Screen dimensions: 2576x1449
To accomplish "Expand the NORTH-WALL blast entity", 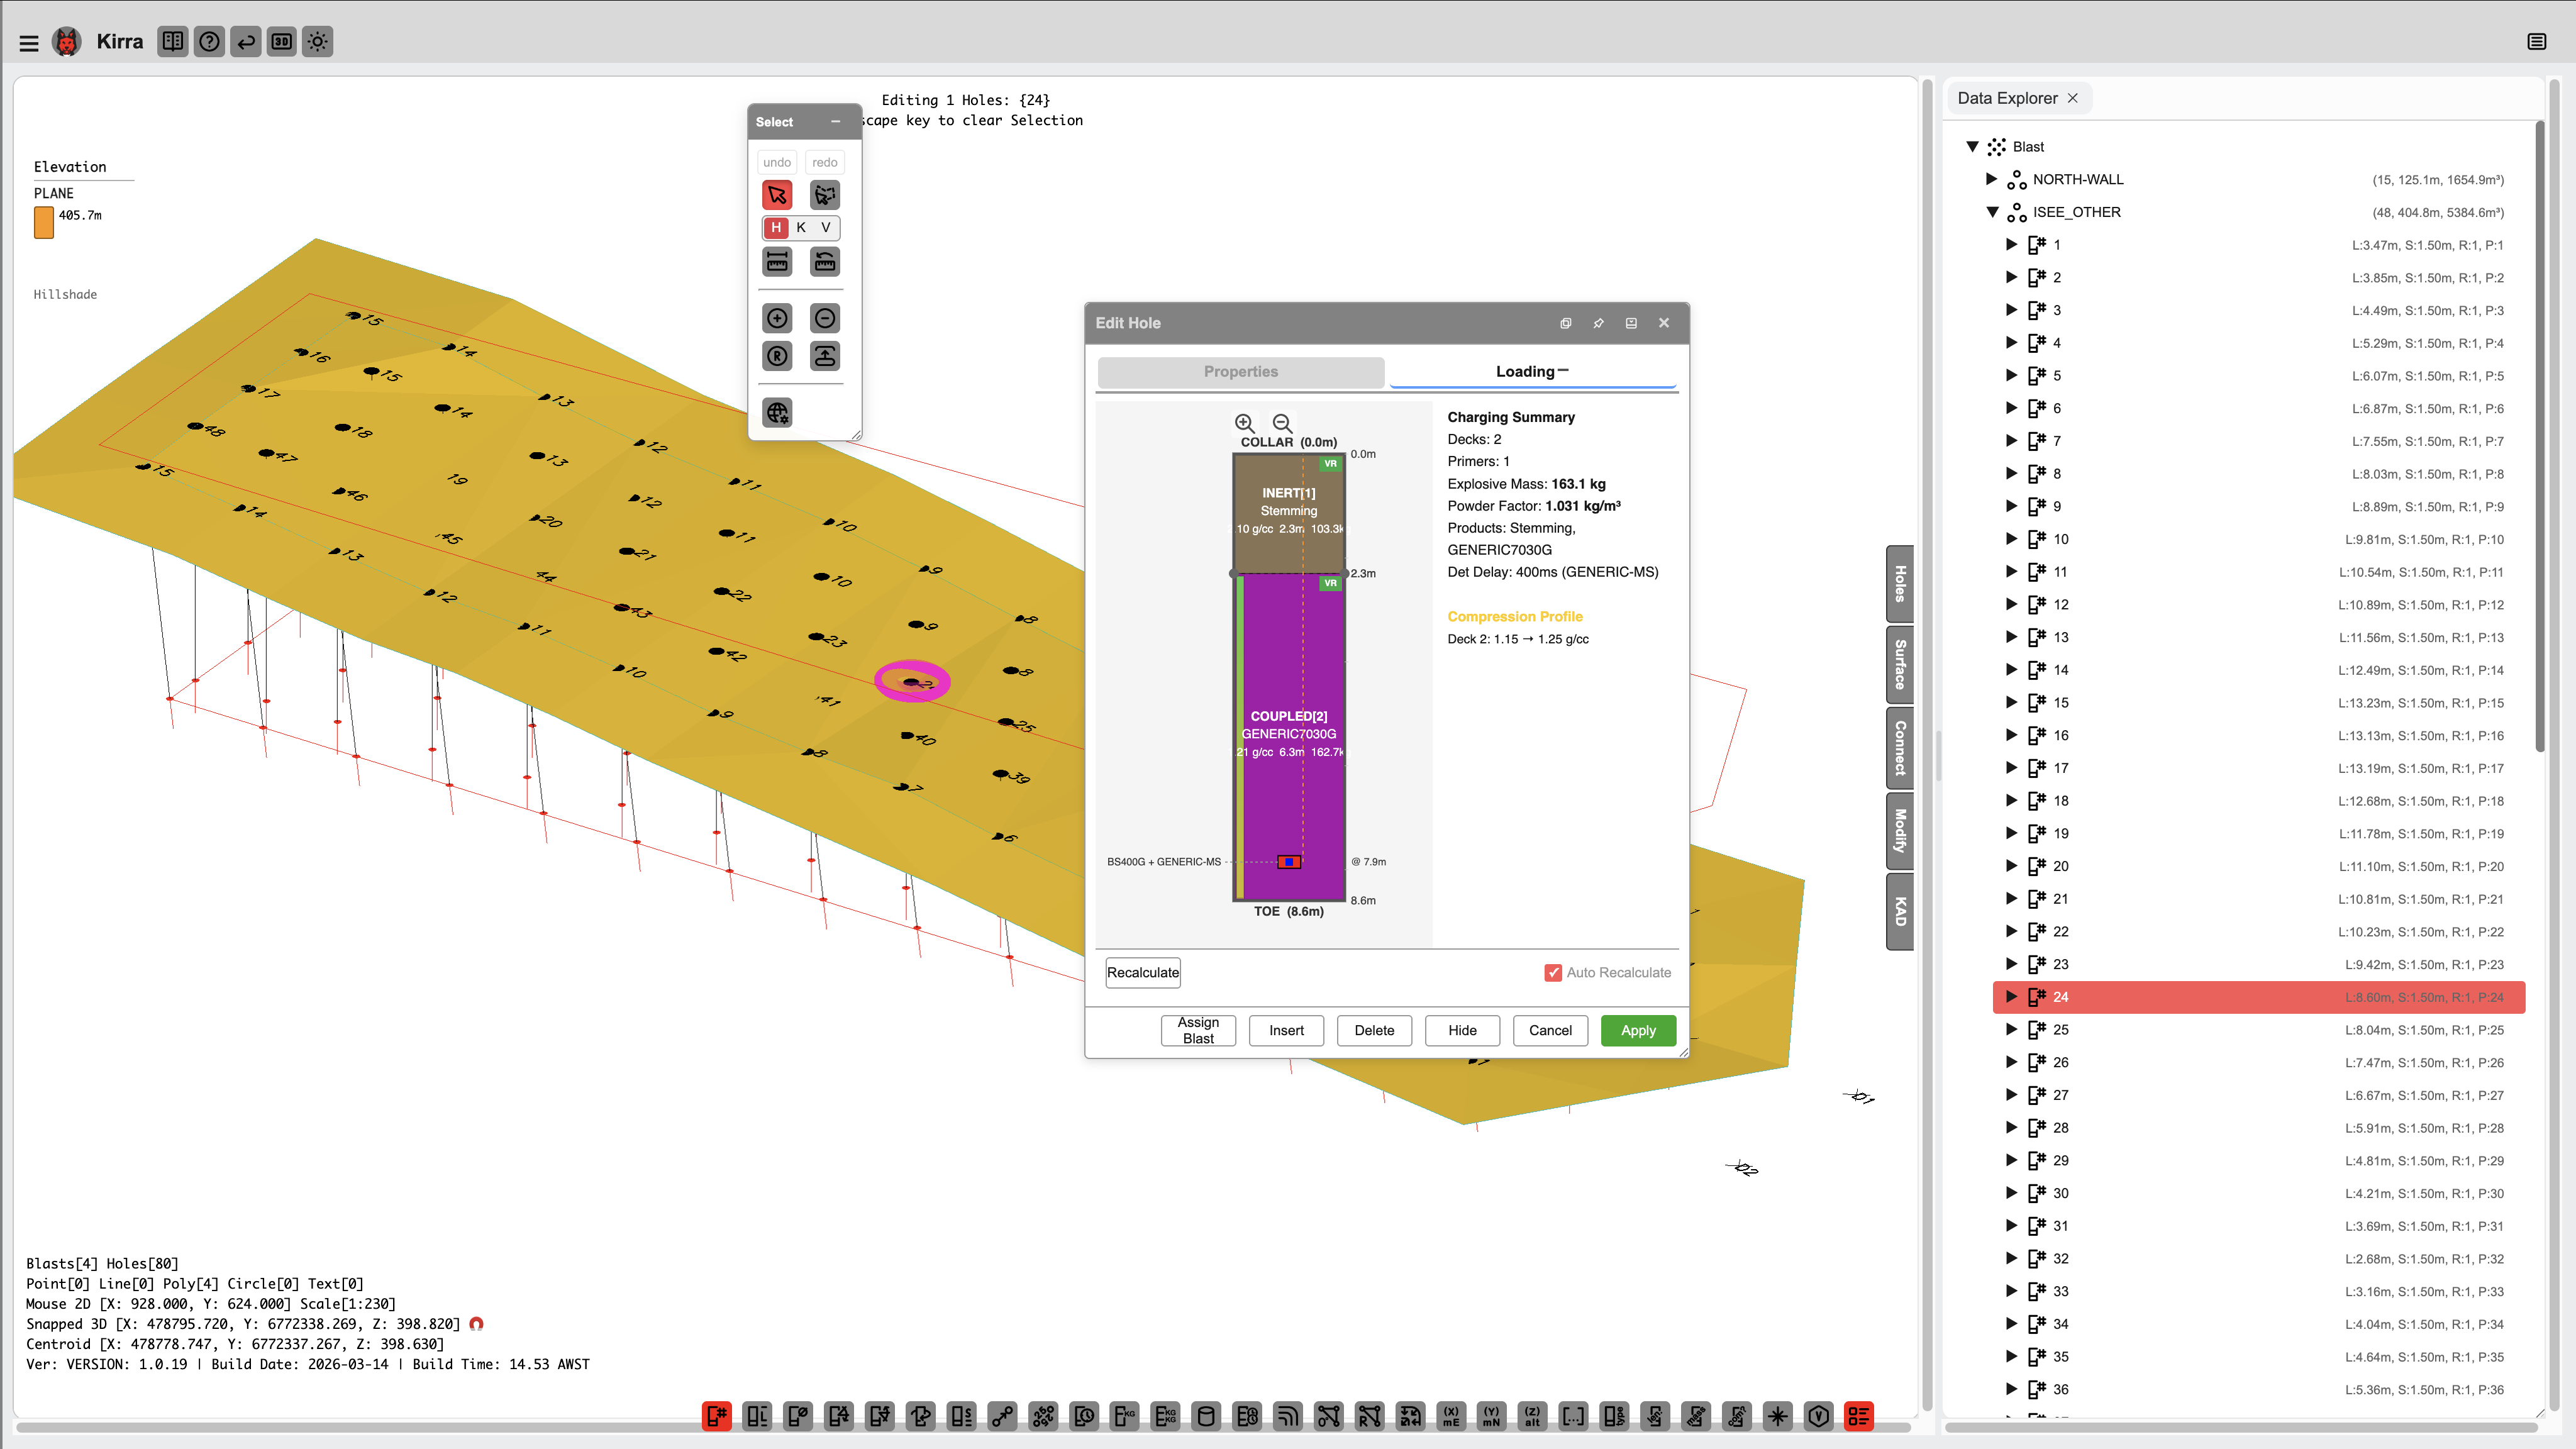I will (x=1991, y=179).
